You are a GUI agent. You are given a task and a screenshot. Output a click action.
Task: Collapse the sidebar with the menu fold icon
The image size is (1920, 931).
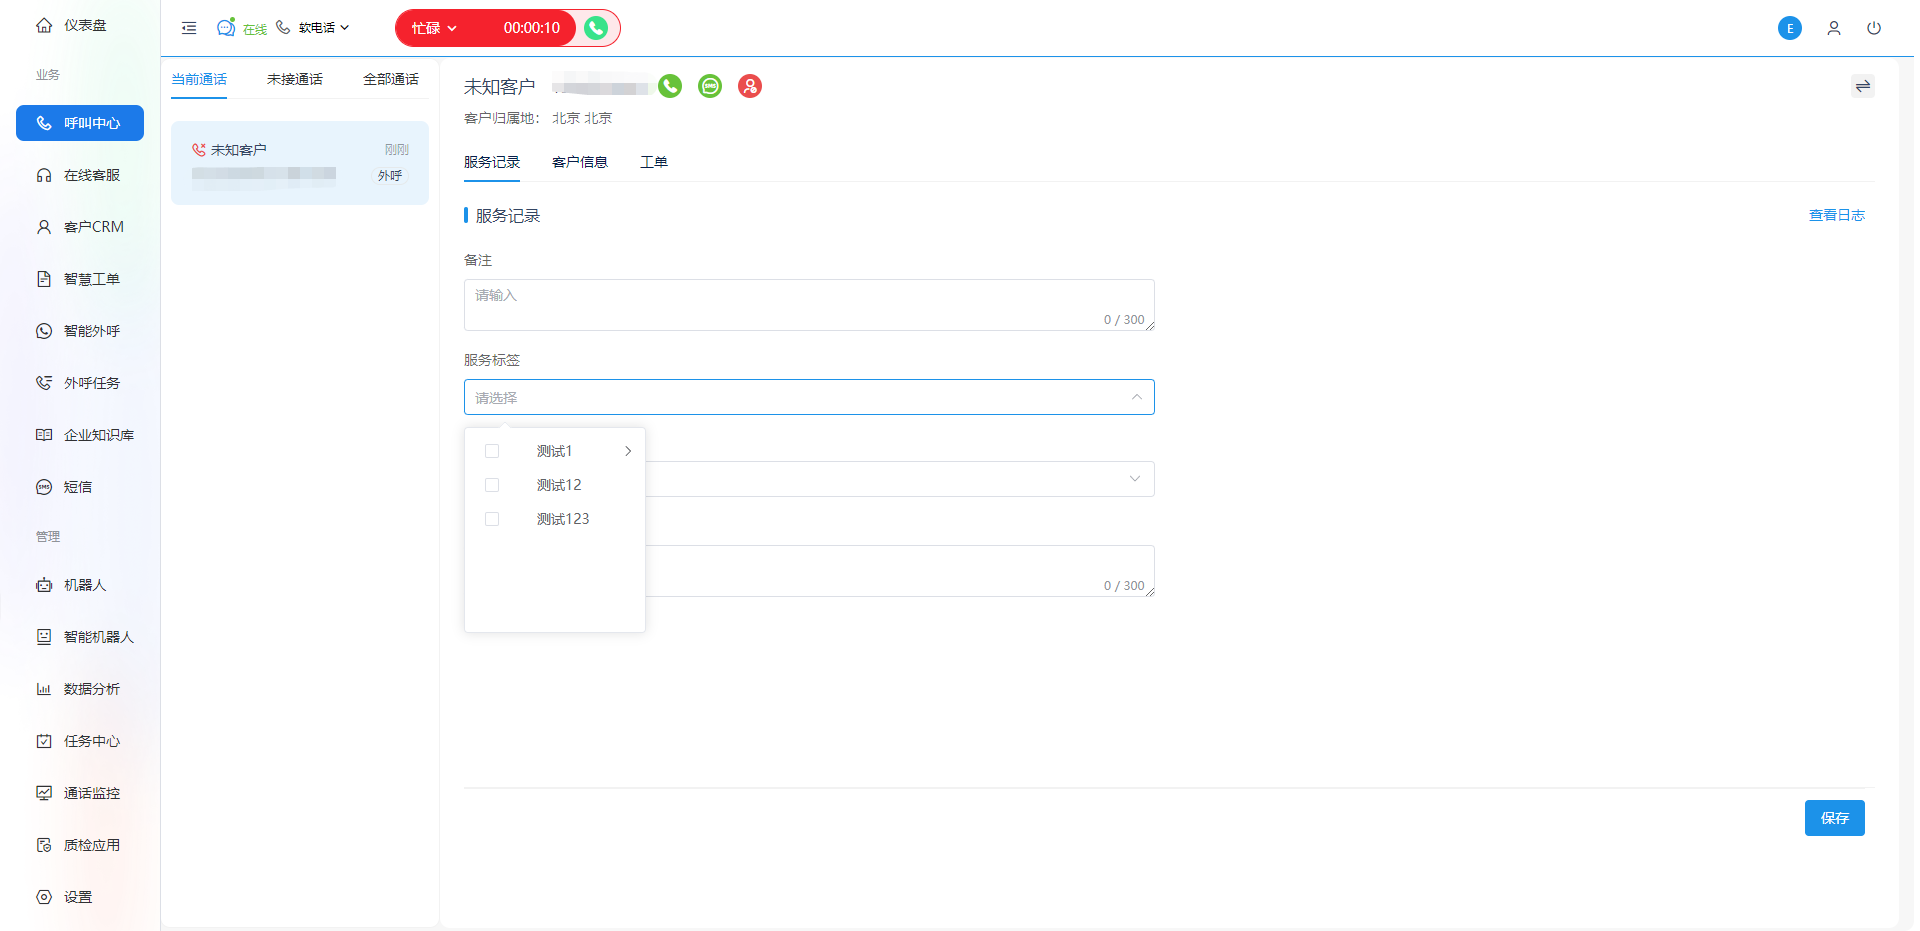pos(189,28)
